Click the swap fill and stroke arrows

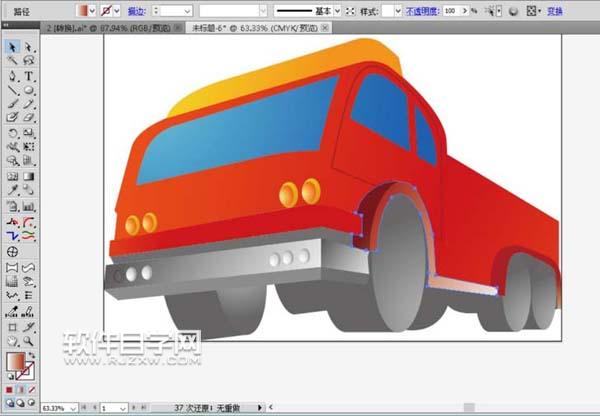(31, 356)
